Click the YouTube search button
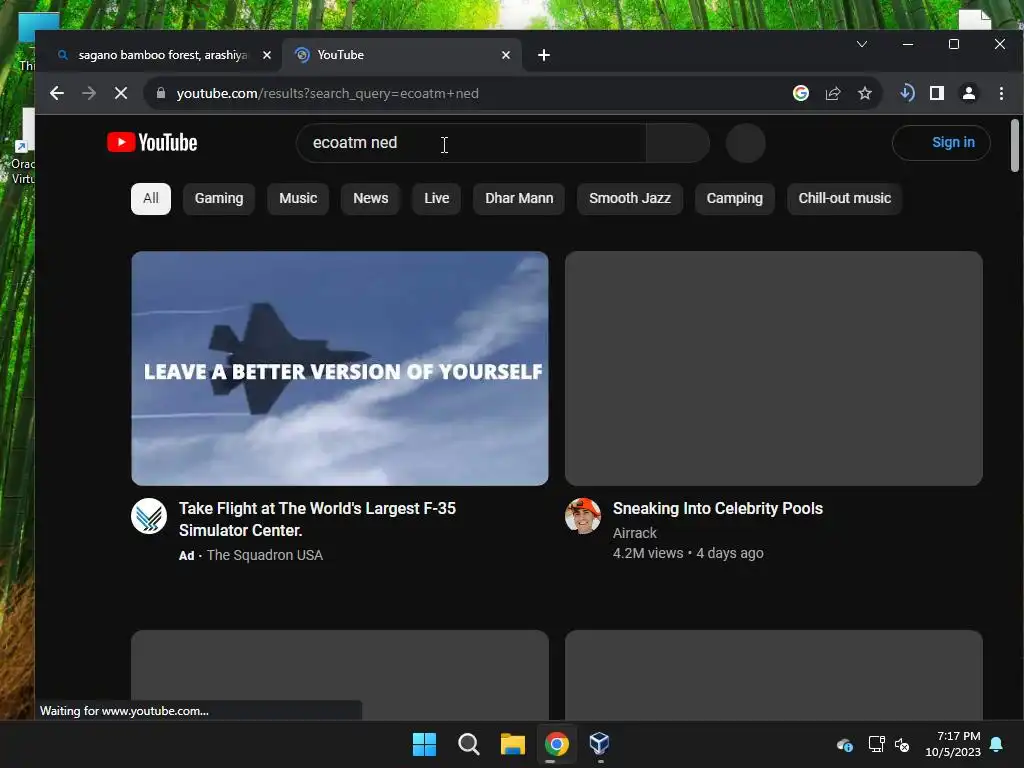Screen dimensions: 1024x768 tap(678, 142)
